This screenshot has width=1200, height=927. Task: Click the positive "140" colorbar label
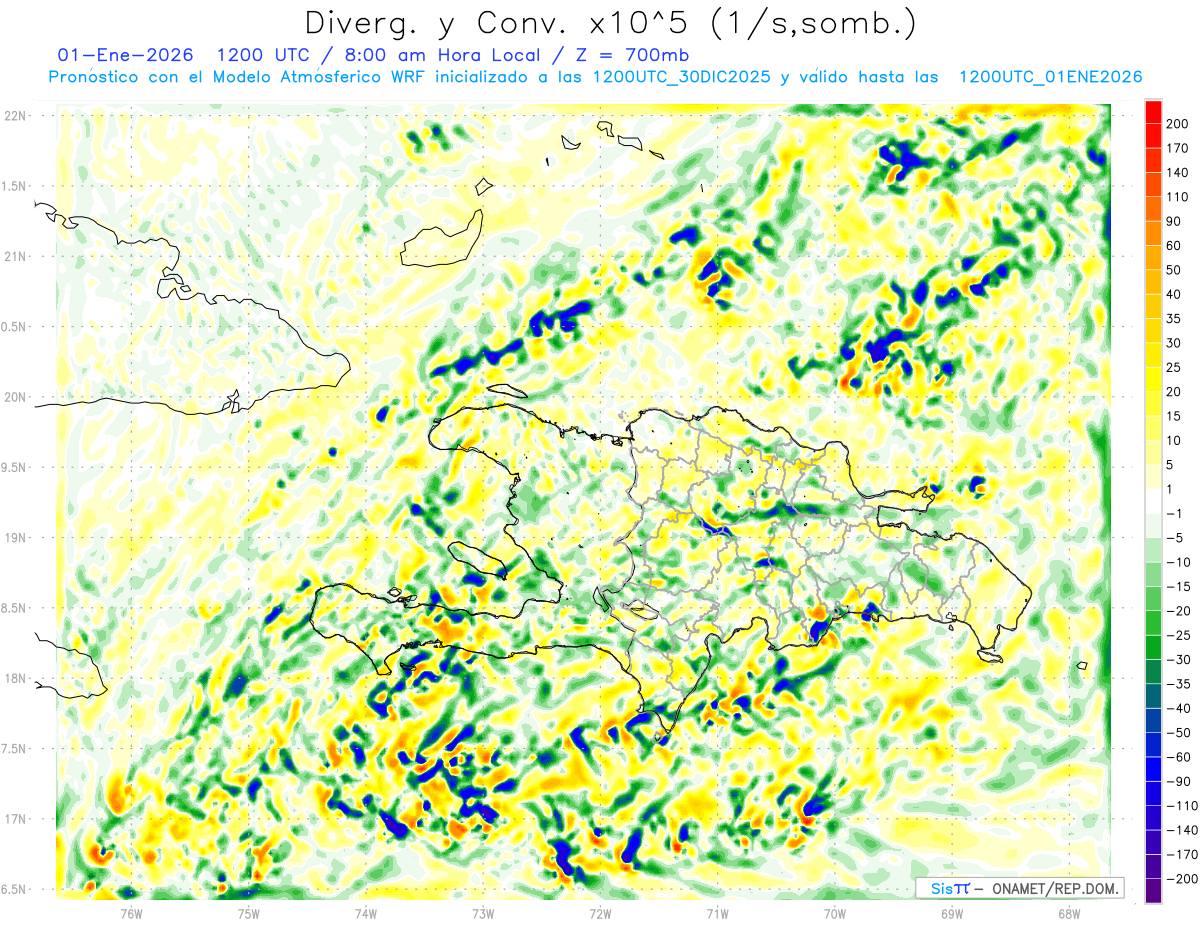click(x=1178, y=172)
